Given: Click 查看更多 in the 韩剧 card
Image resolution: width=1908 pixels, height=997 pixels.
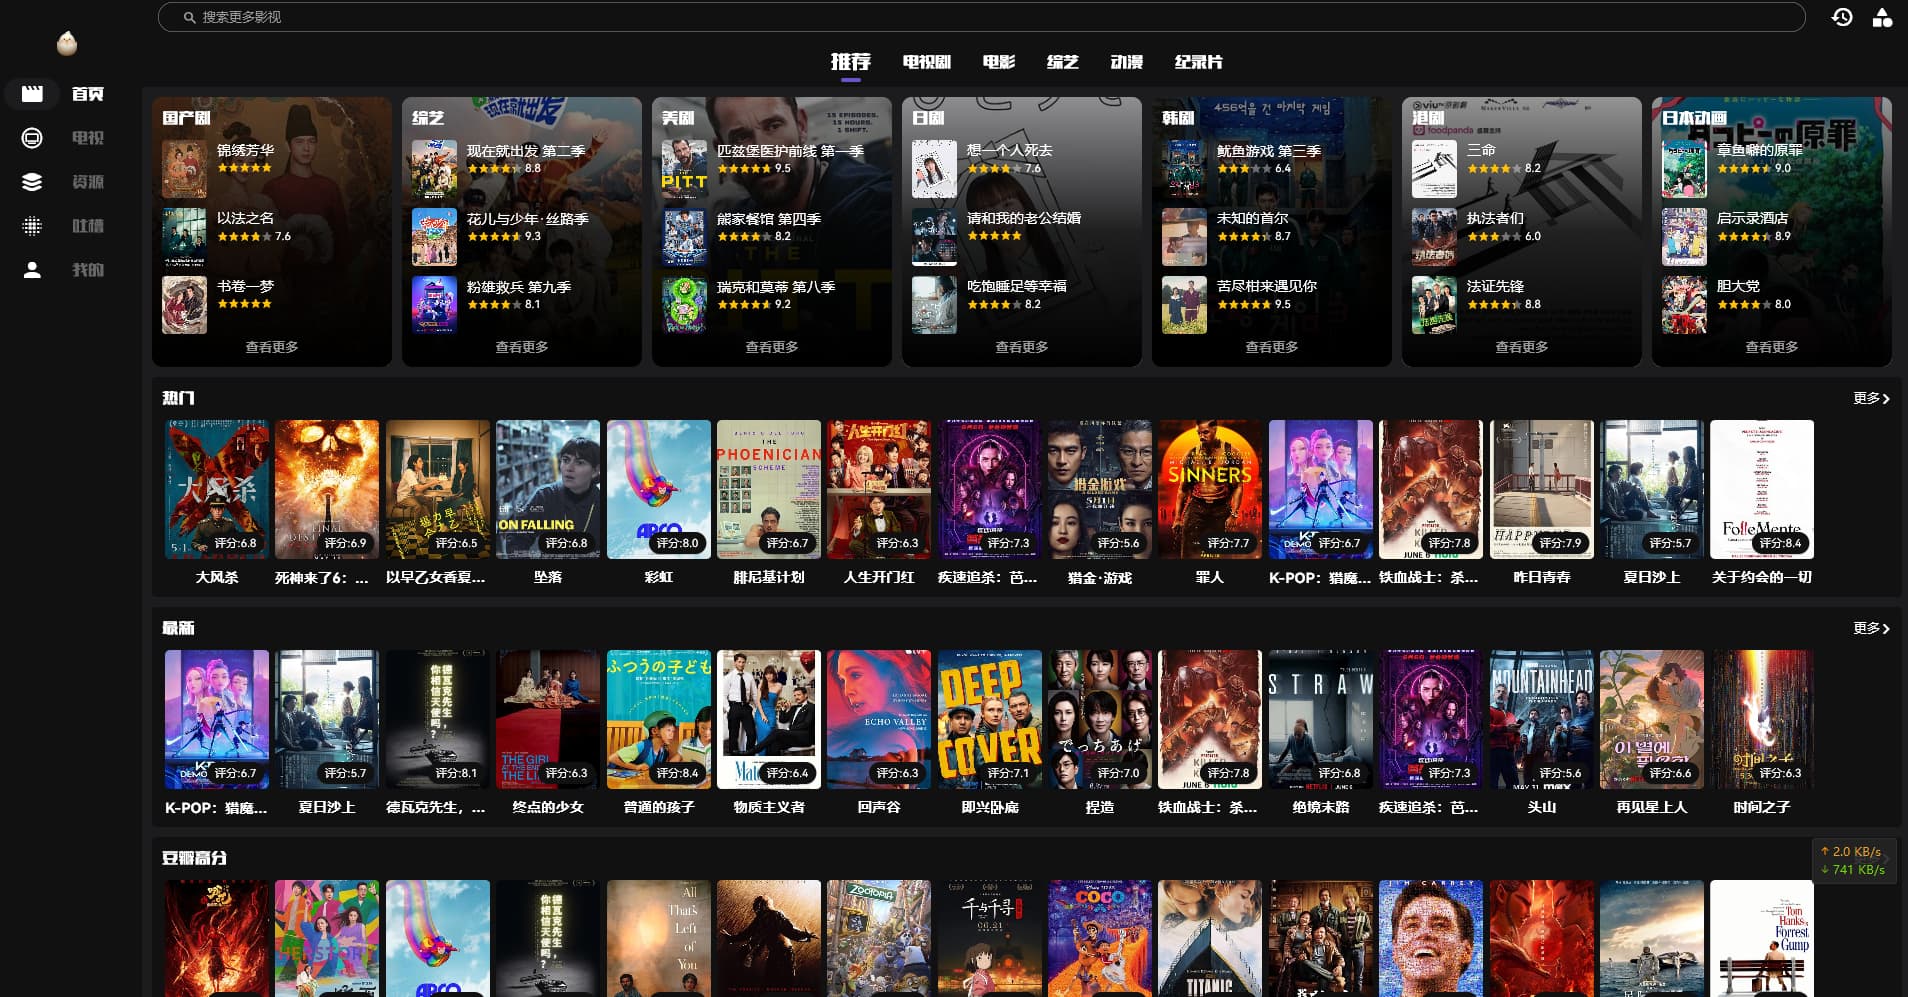Looking at the screenshot, I should (x=1272, y=347).
